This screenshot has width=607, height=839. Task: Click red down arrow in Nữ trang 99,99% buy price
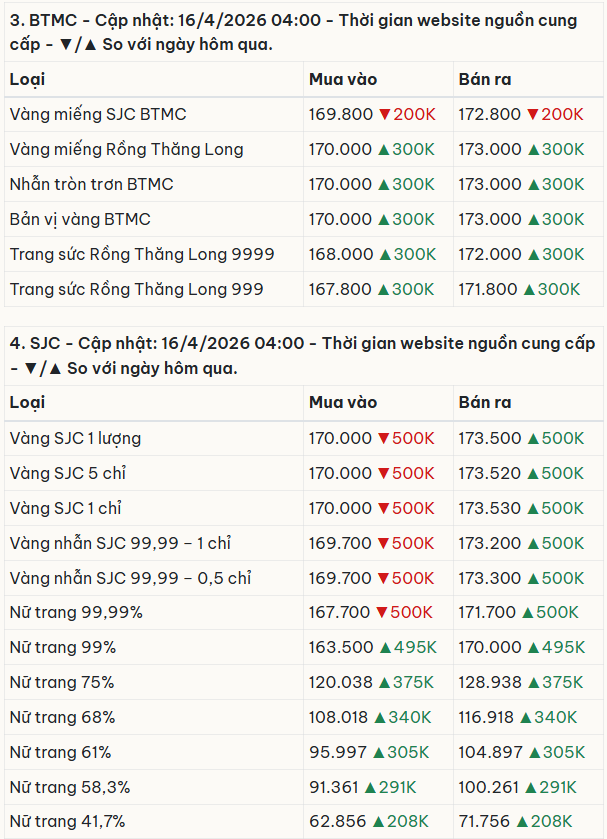pos(385,612)
